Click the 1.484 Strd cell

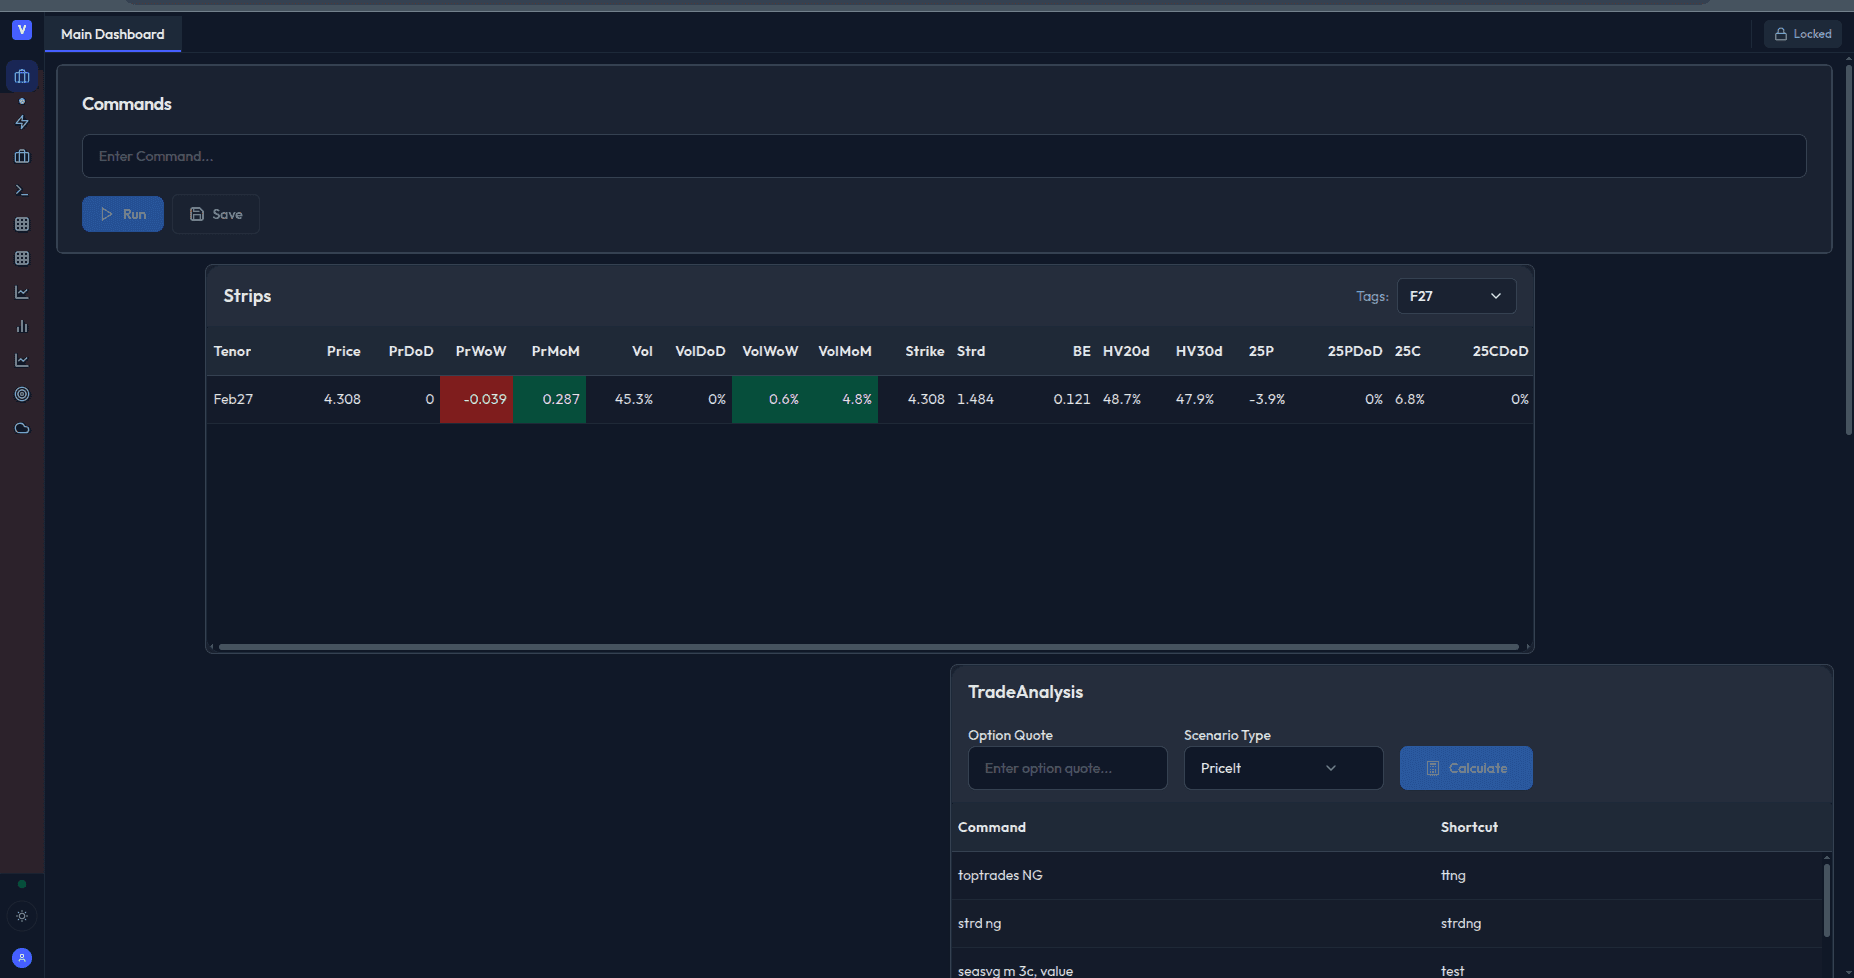coord(975,399)
